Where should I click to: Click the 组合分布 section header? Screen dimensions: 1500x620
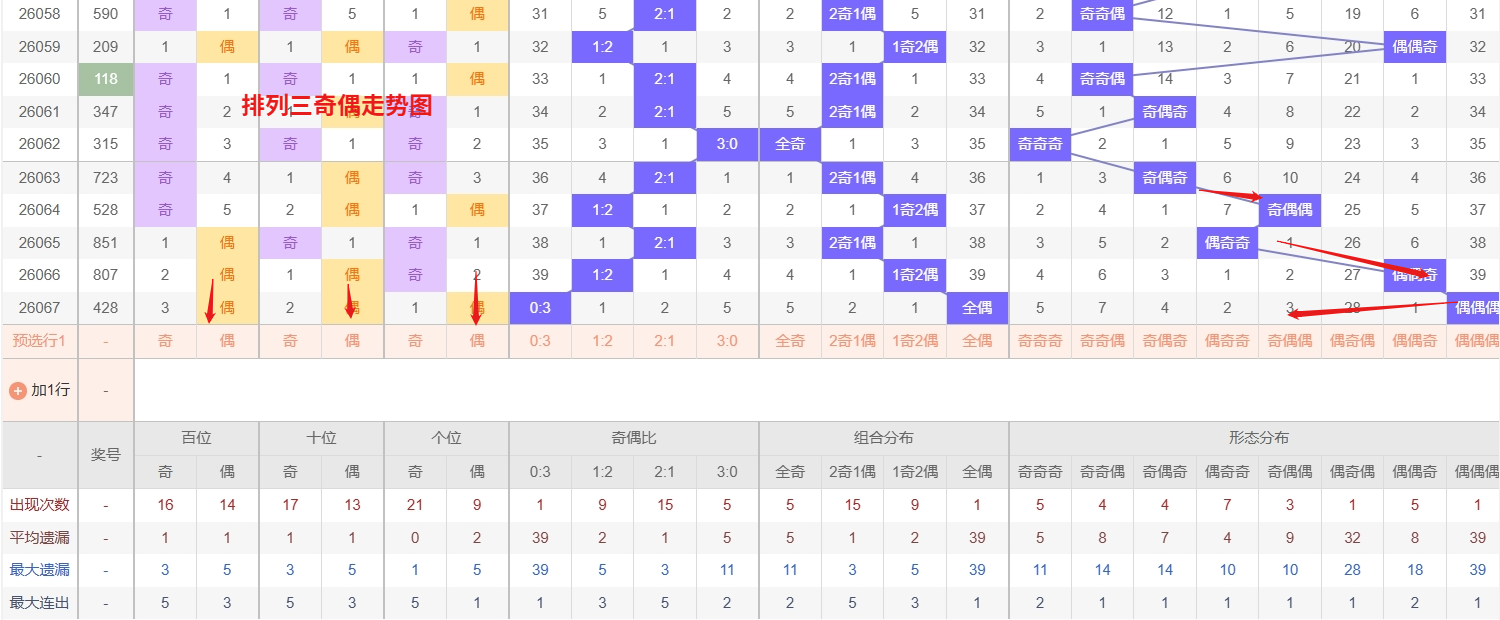click(882, 437)
